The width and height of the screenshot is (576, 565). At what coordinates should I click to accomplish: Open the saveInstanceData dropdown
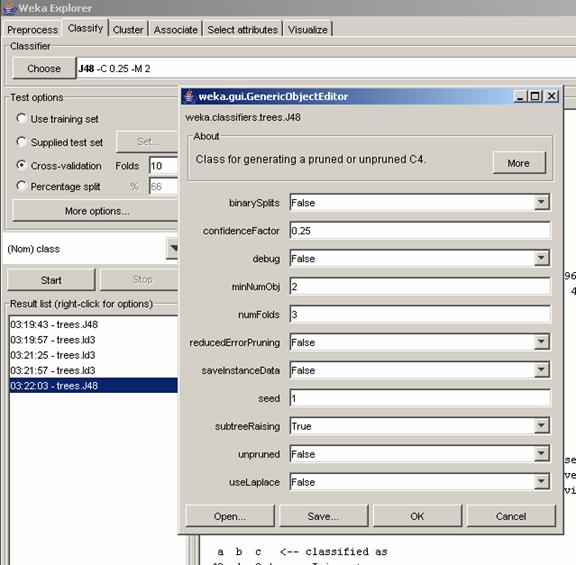click(541, 370)
